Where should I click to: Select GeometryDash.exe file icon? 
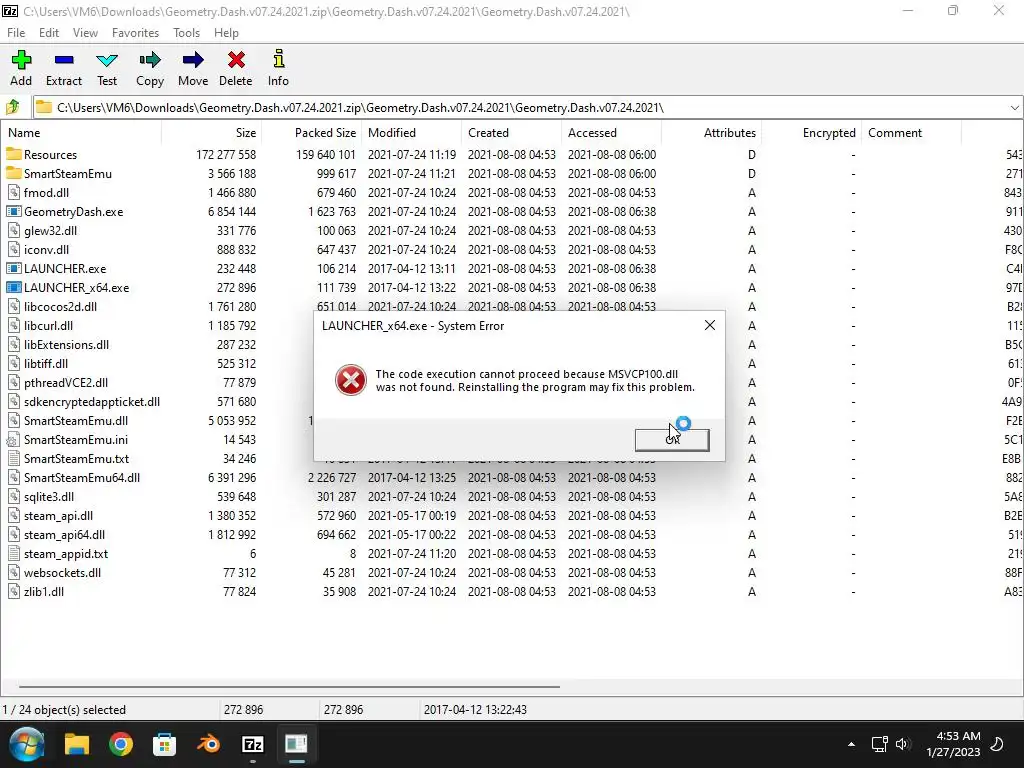(x=14, y=212)
